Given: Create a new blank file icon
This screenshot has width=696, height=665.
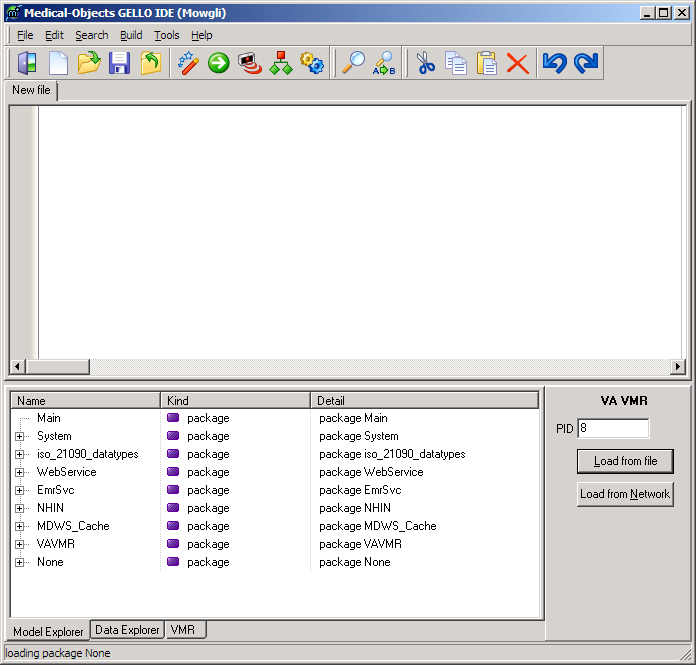Looking at the screenshot, I should click(x=58, y=63).
